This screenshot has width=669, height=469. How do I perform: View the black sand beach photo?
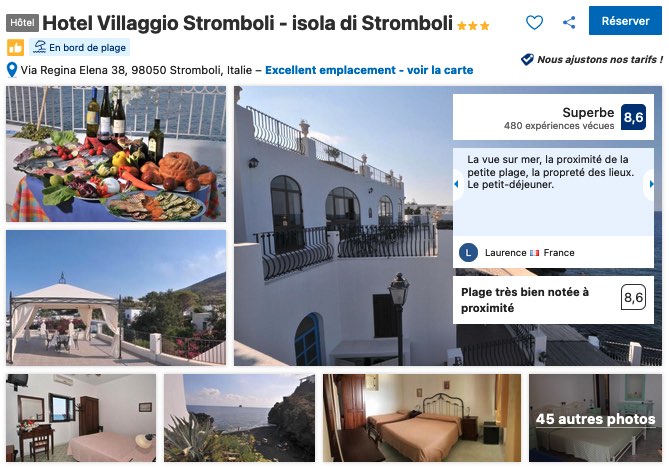[239, 418]
